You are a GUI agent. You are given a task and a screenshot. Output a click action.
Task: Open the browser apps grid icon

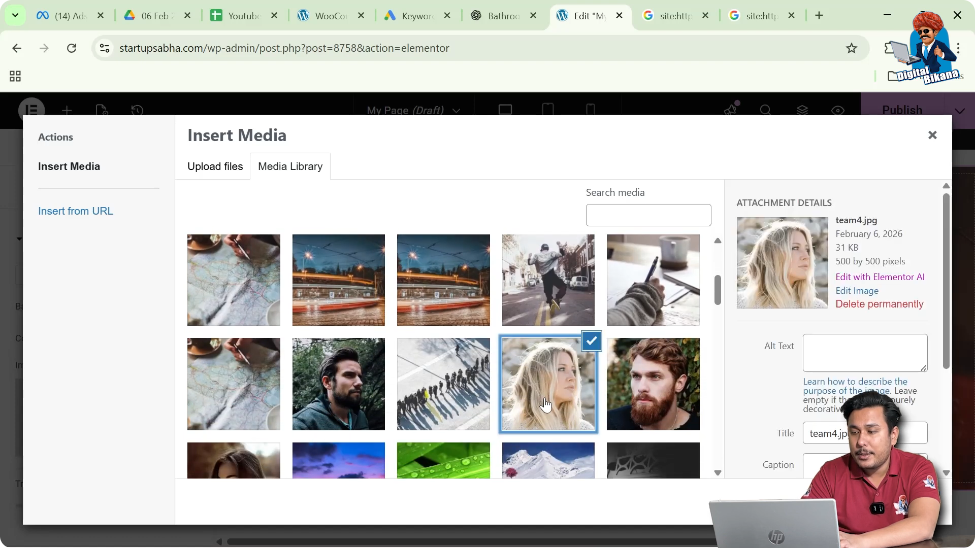tap(15, 76)
